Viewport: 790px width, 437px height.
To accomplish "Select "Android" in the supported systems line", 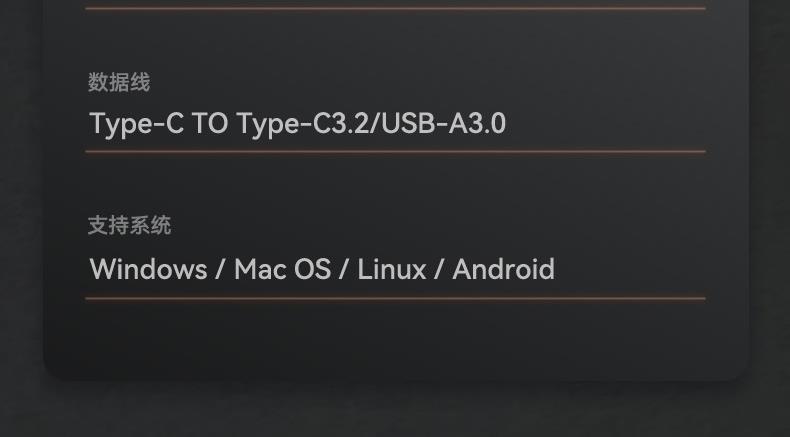I will (x=503, y=269).
